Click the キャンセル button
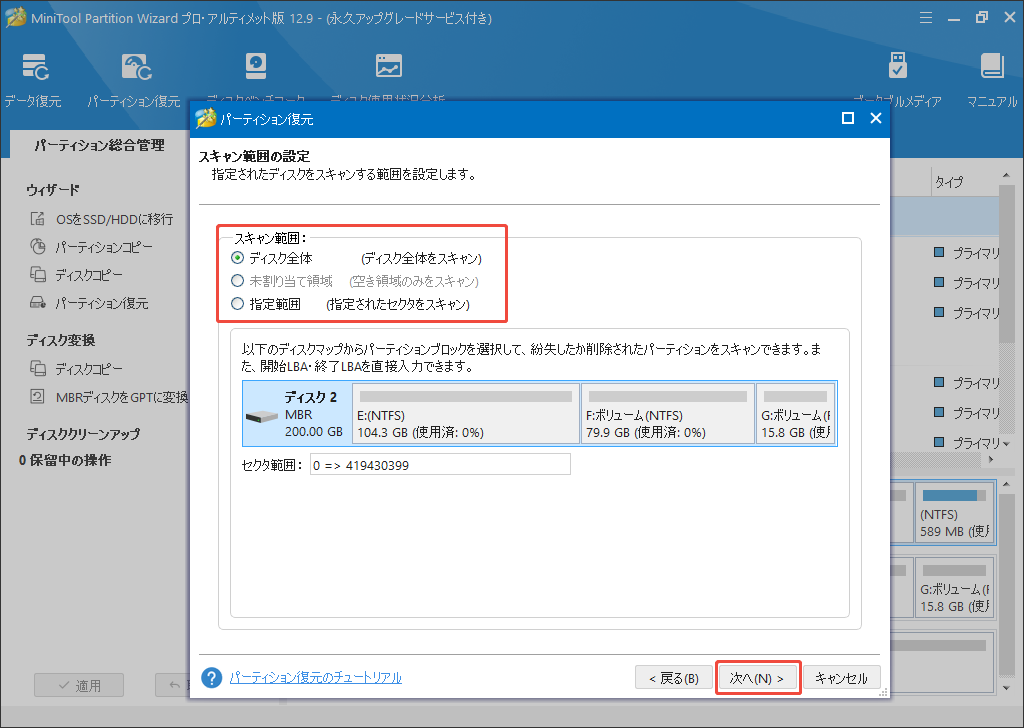The height and width of the screenshot is (728, 1024). [x=842, y=678]
